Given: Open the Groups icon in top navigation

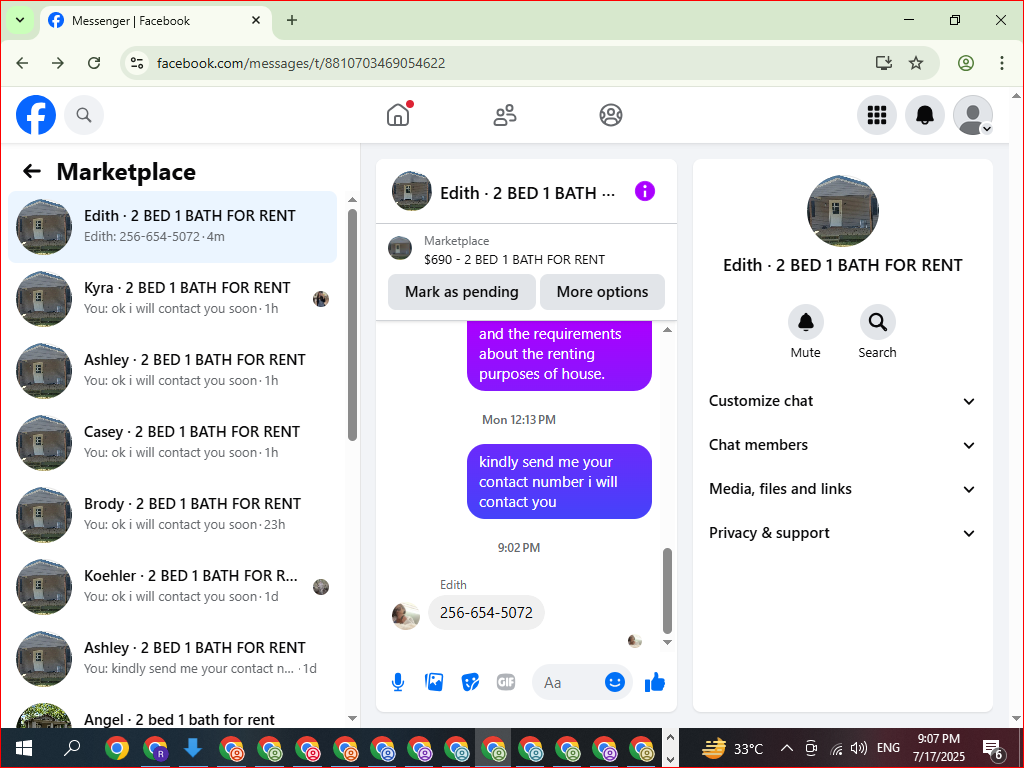Looking at the screenshot, I should (x=611, y=115).
